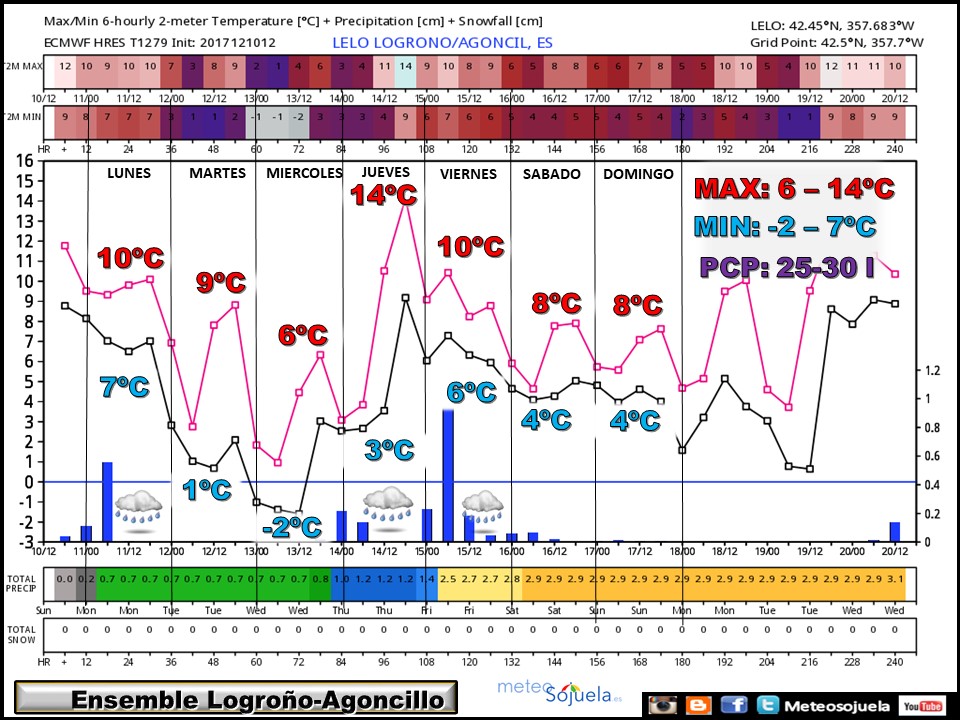Click the blue 6ºC label under VIERNES
The image size is (960, 720).
click(x=471, y=392)
